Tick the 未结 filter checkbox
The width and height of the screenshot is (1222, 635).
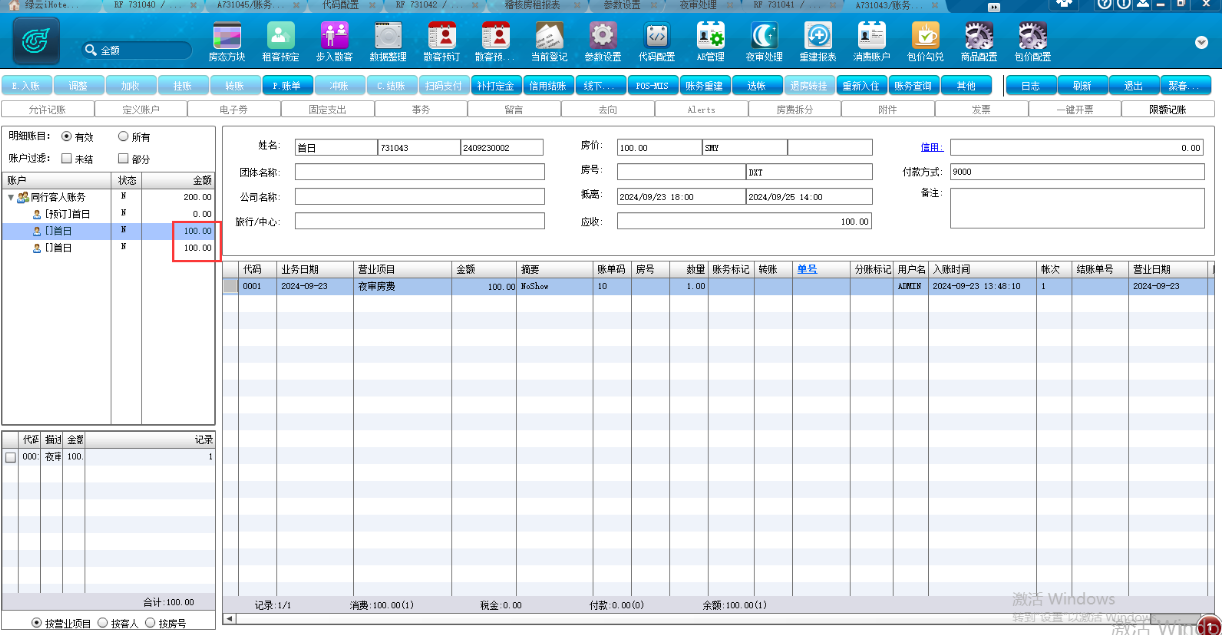click(67, 158)
